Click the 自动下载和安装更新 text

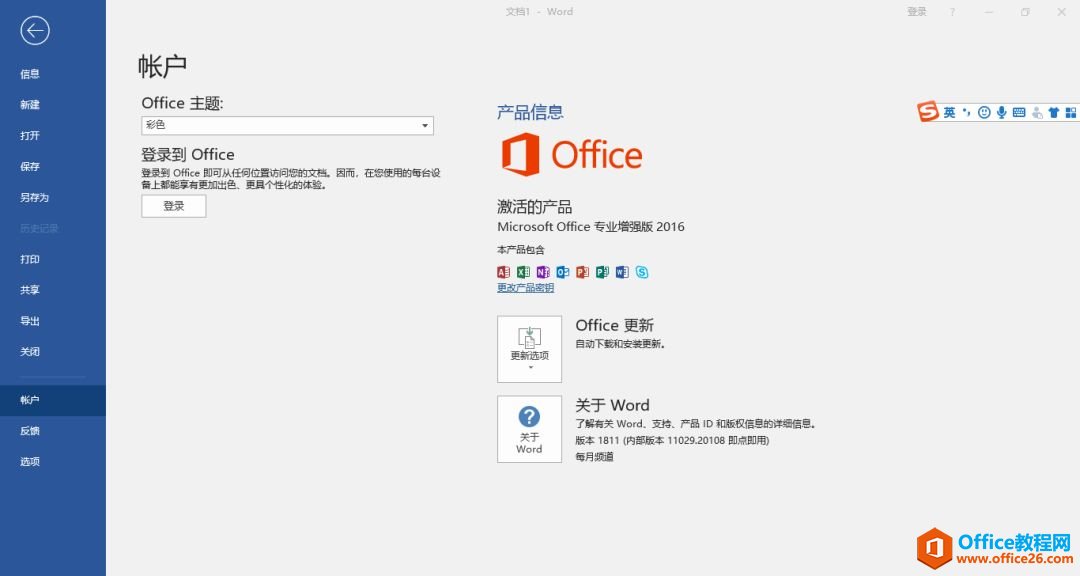coord(620,344)
